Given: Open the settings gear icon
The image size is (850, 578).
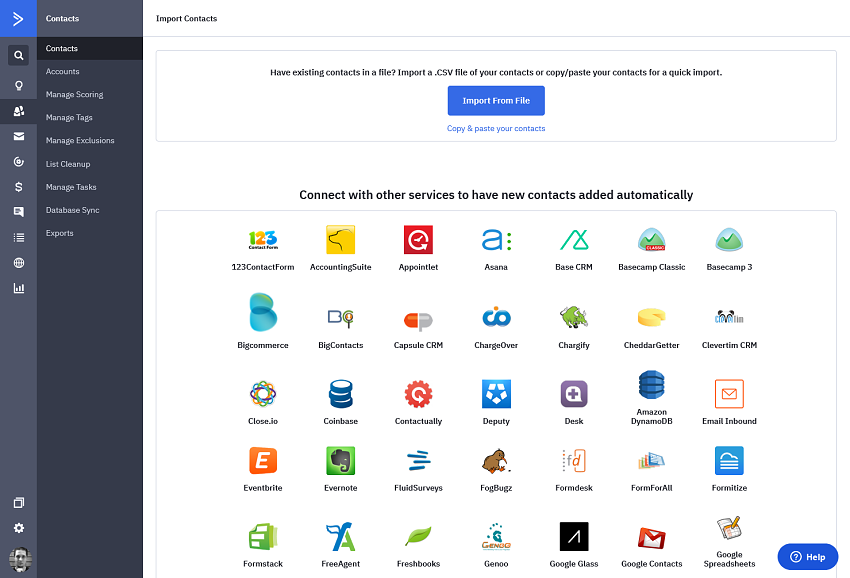Looking at the screenshot, I should (18, 528).
